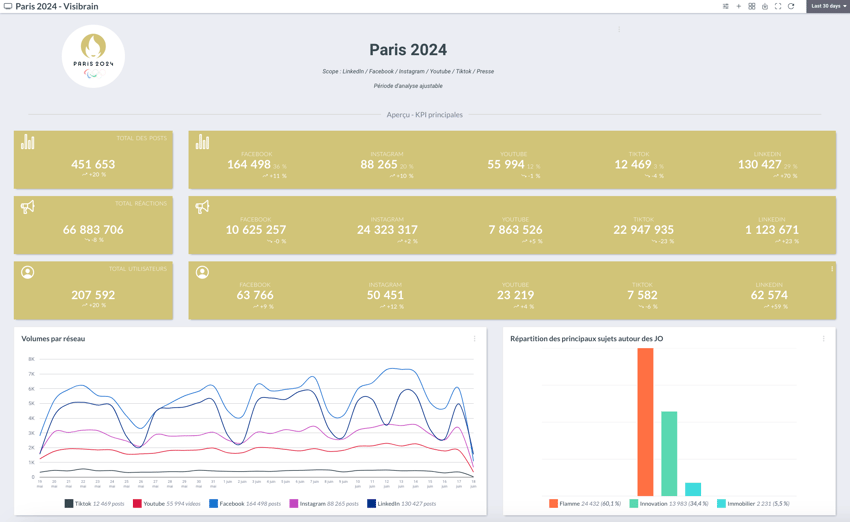Click 'Période d'analyse ajustable' text
Viewport: 850px width, 522px height.
point(408,86)
